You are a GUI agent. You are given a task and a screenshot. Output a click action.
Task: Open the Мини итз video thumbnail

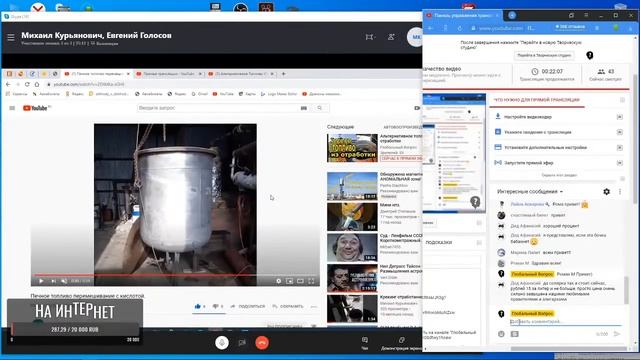tap(352, 217)
